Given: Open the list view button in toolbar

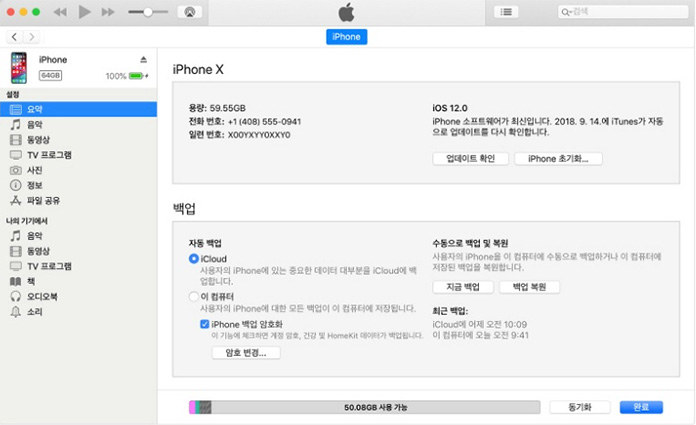Looking at the screenshot, I should pos(506,12).
